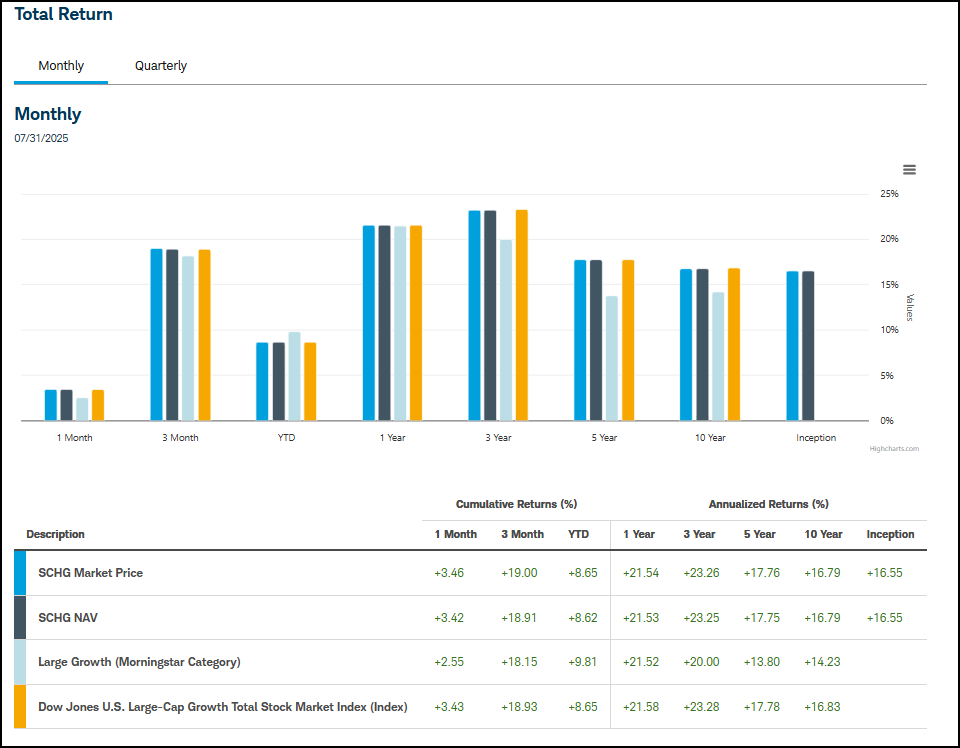Click the 07/31/2025 date text
This screenshot has height=748, width=960.
point(41,138)
